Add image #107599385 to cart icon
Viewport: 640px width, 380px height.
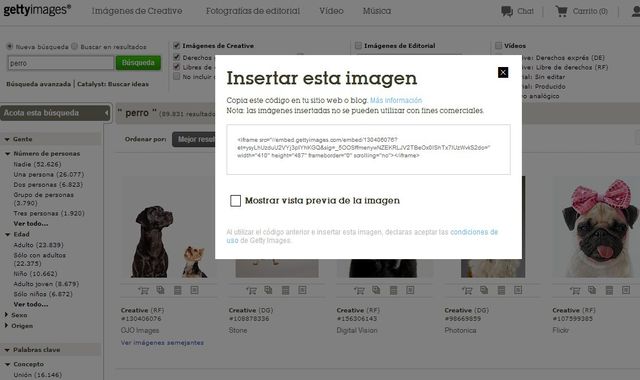(x=575, y=291)
